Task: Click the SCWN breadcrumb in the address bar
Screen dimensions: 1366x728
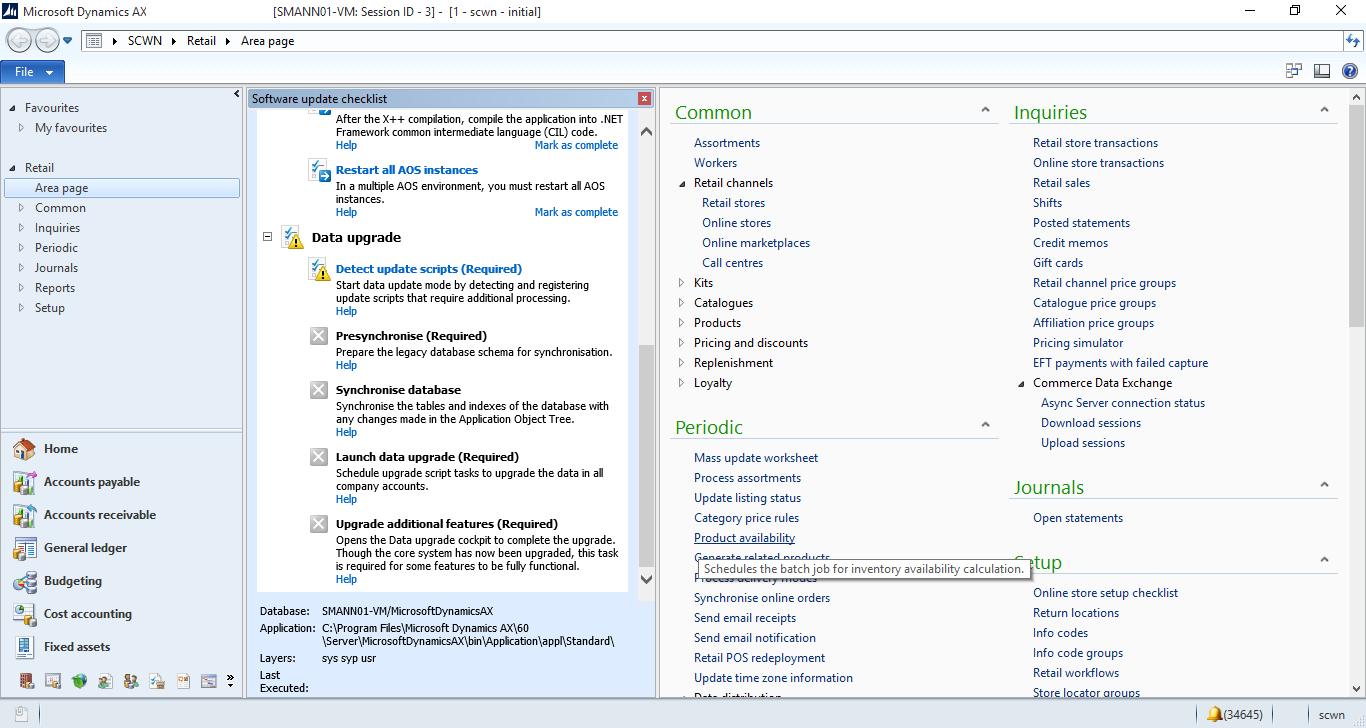Action: tap(145, 41)
